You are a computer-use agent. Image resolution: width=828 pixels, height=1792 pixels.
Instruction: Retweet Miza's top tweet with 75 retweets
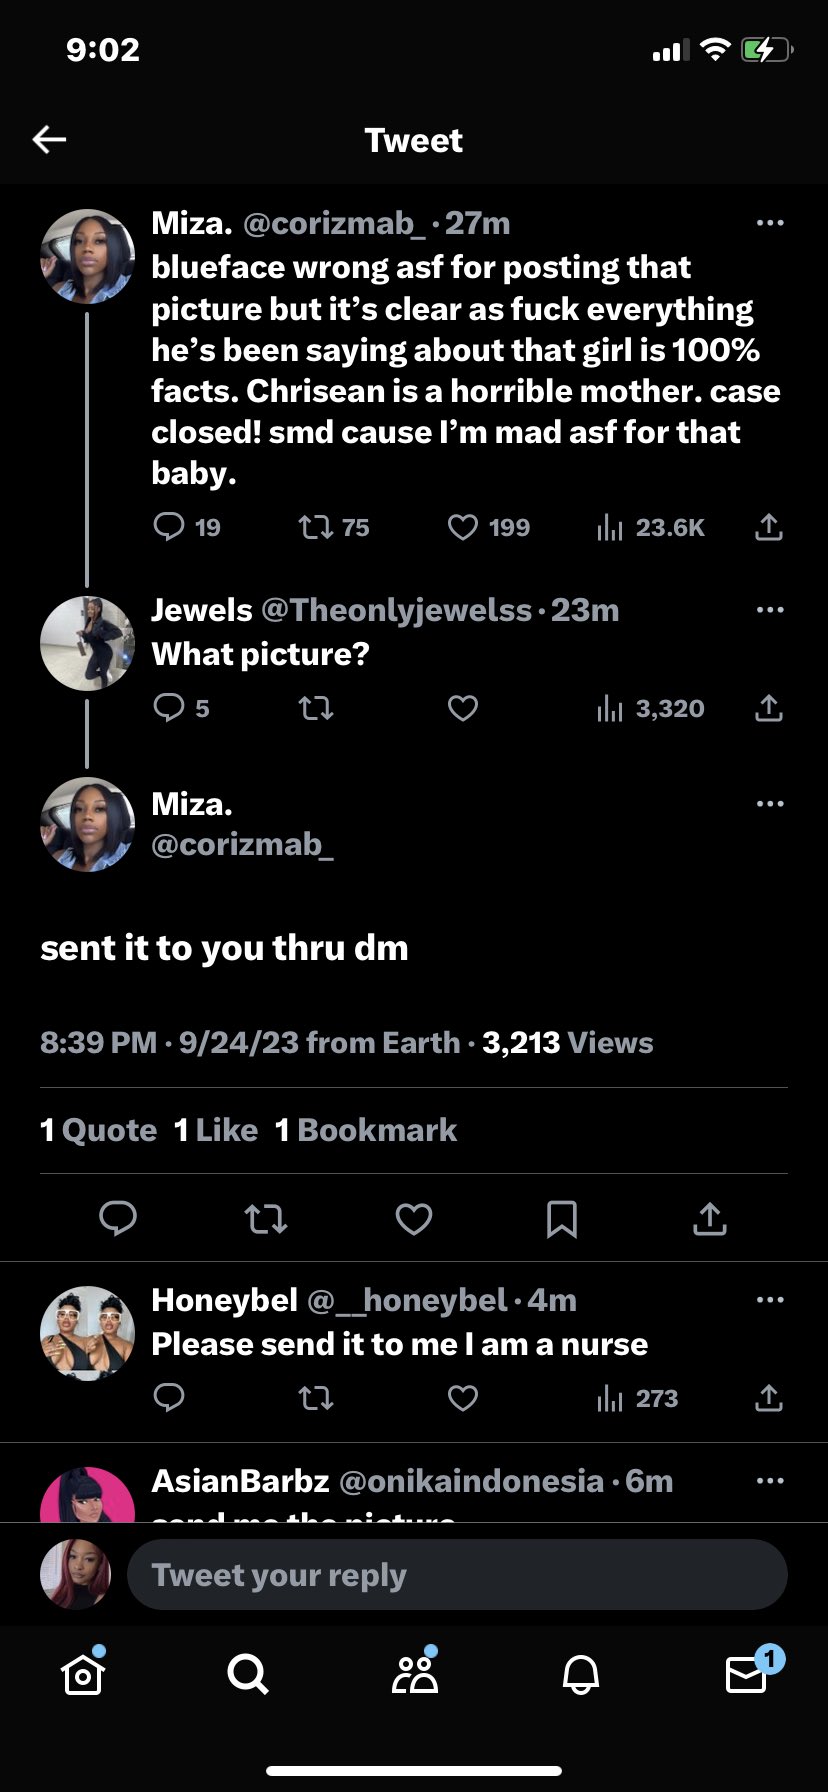(x=316, y=527)
